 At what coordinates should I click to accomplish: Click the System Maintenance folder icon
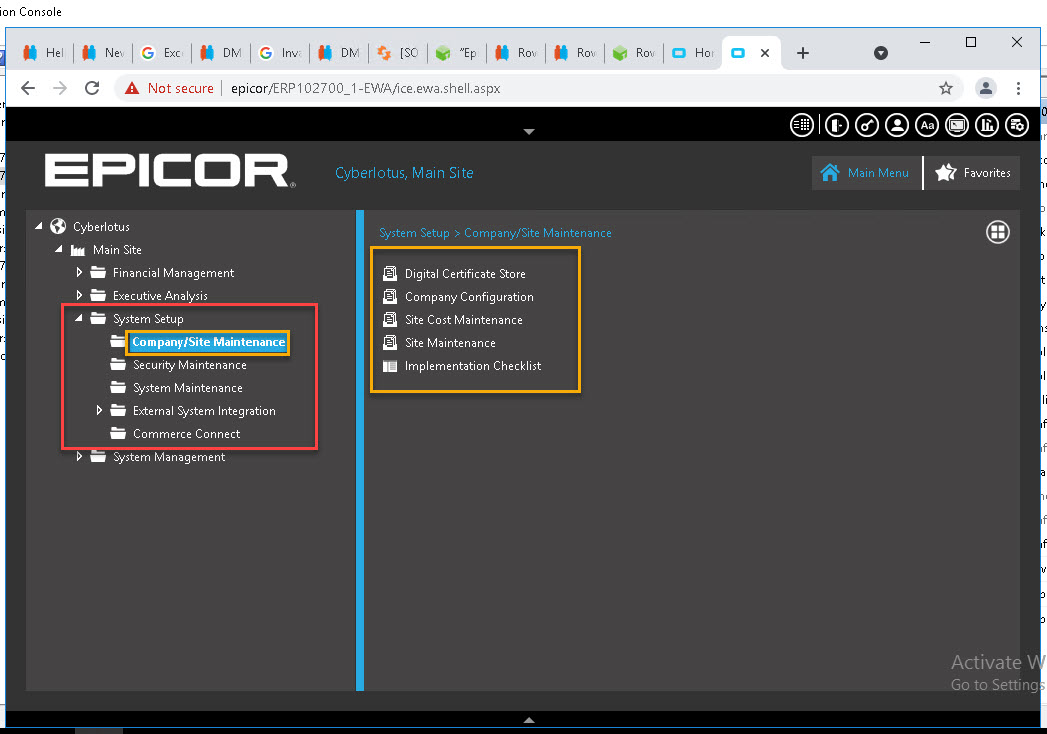[x=118, y=387]
